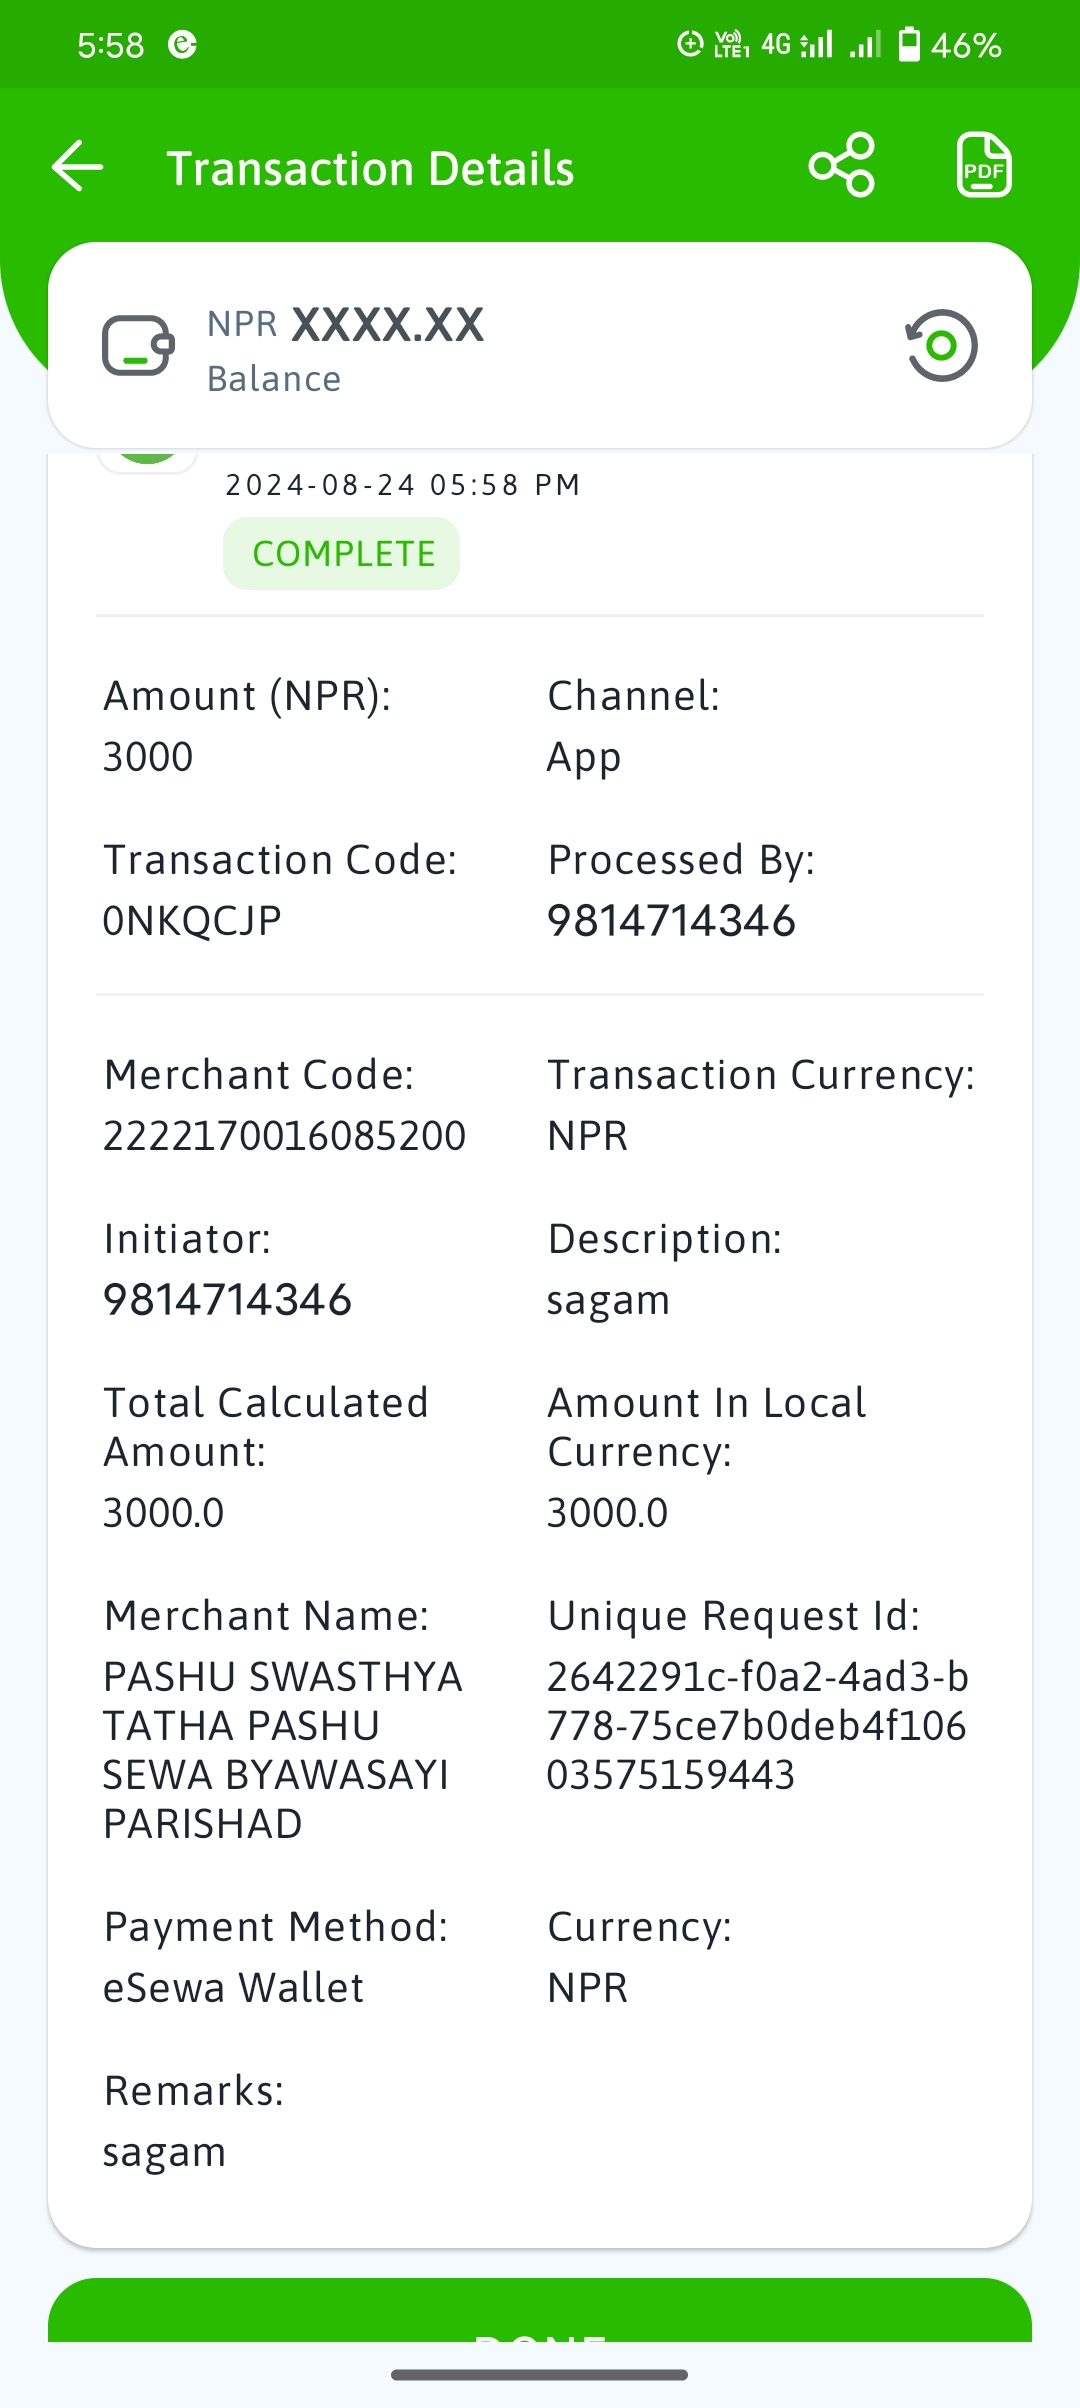
Task: Download the transaction as PDF
Action: pos(984,165)
